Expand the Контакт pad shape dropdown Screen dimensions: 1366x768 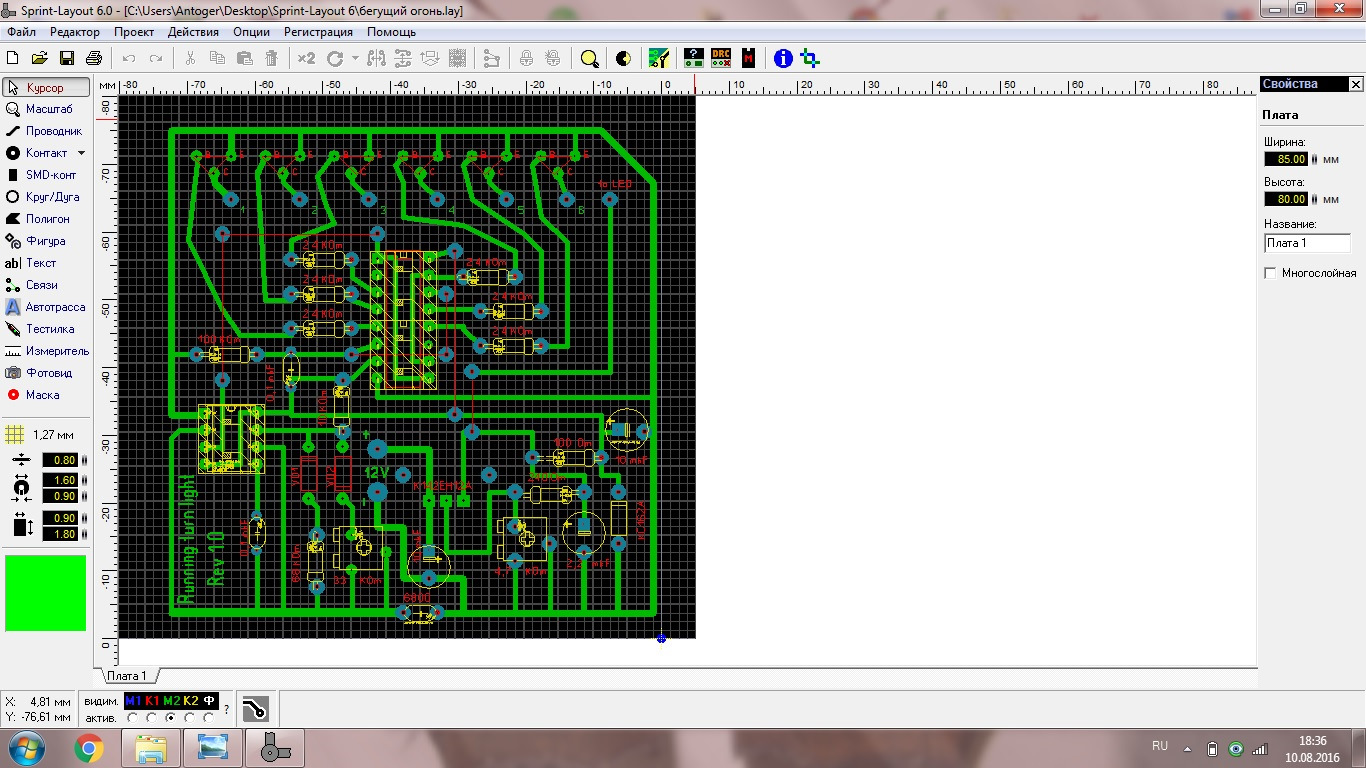[81, 153]
